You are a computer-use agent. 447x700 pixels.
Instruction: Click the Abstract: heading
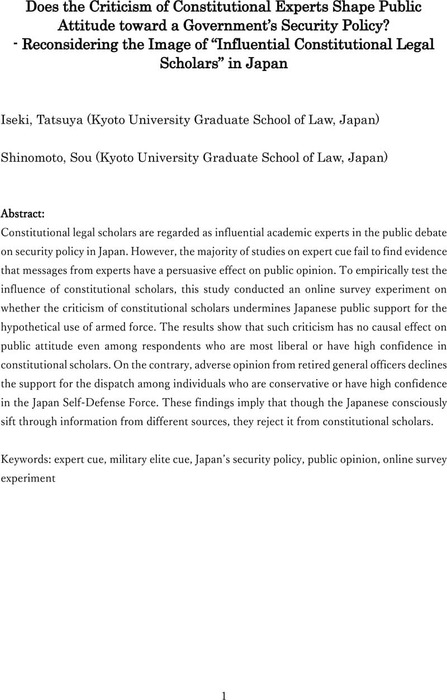23,214
